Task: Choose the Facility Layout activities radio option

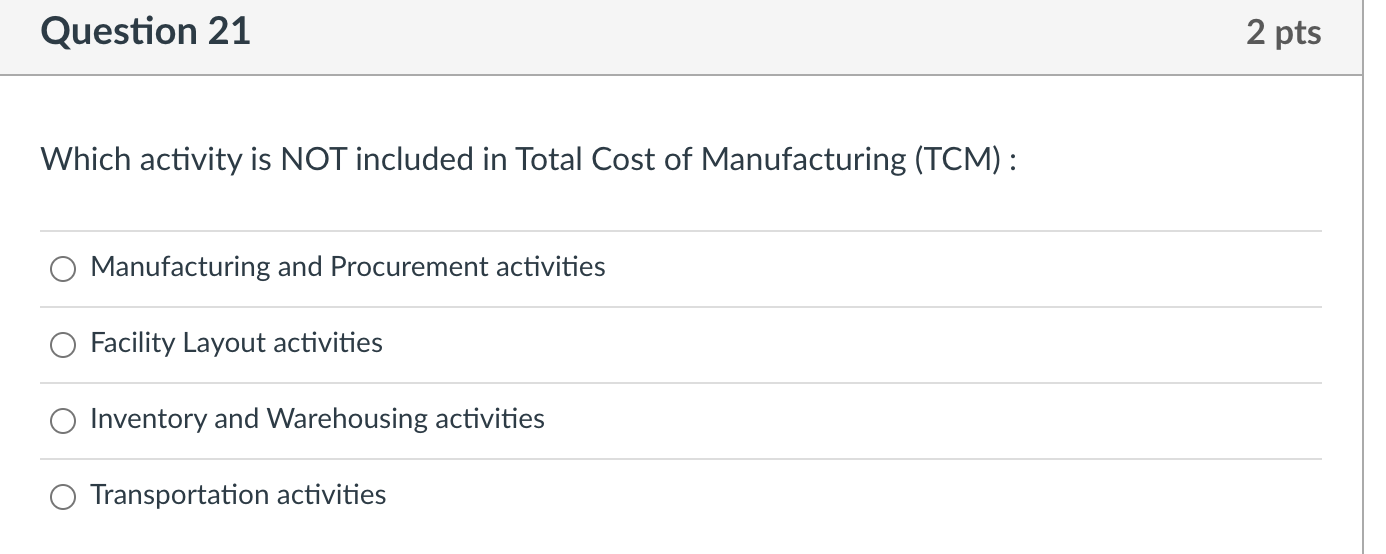Action: pos(63,345)
